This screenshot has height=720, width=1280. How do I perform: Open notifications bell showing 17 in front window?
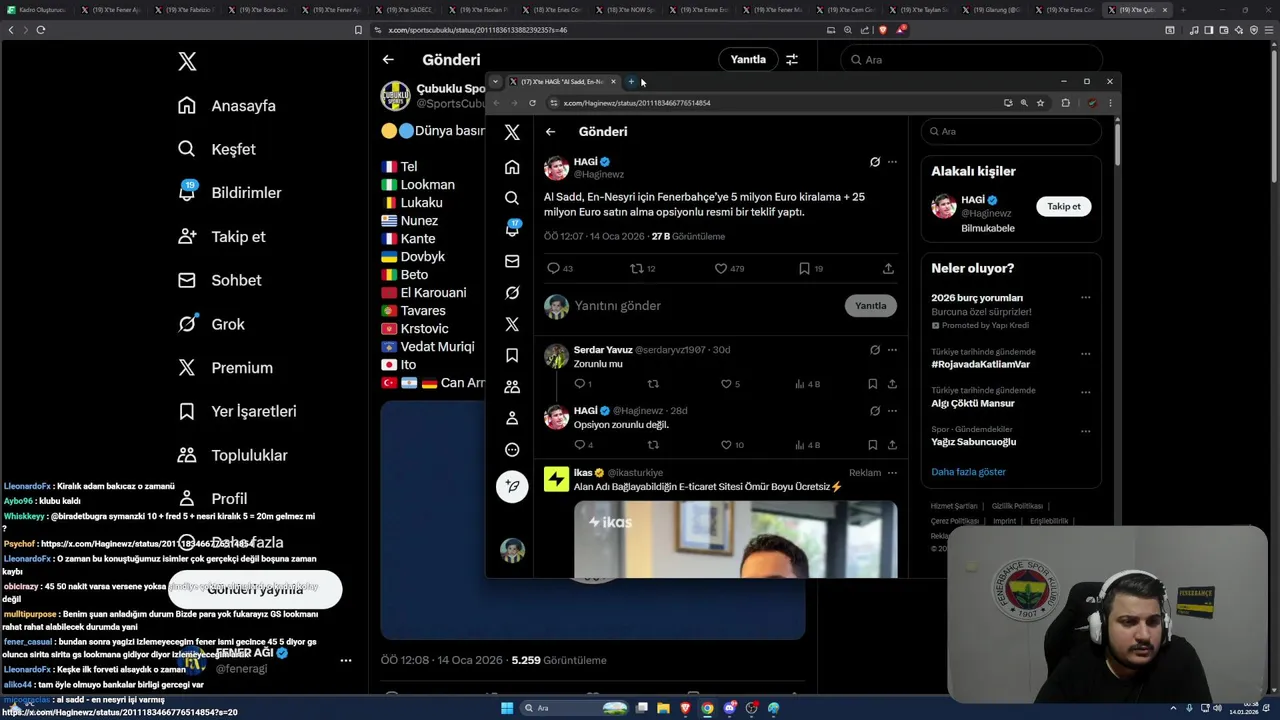(512, 229)
